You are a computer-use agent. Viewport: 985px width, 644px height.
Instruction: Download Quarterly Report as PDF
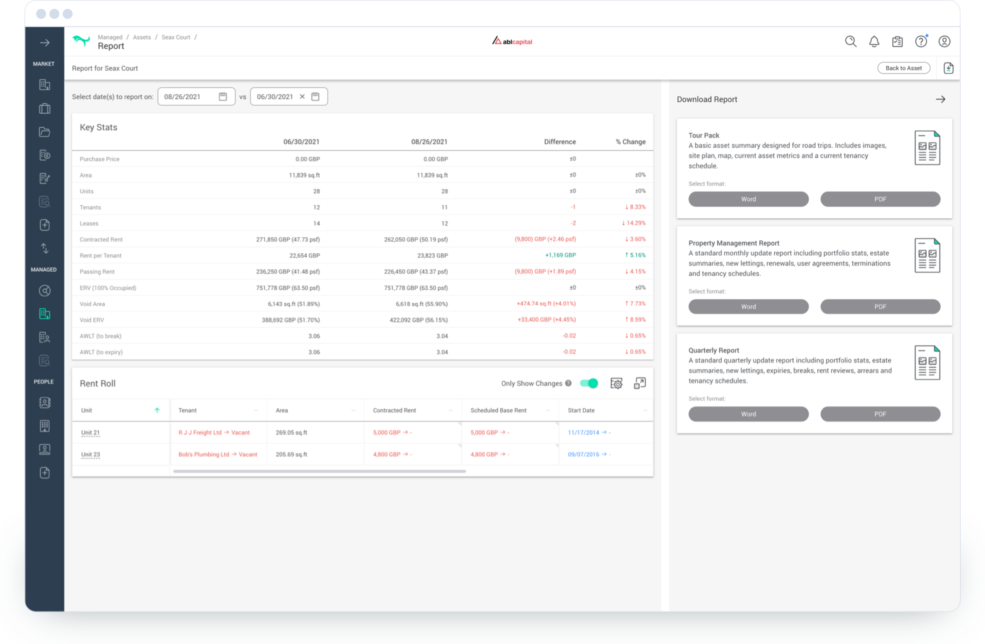pyautogui.click(x=880, y=414)
